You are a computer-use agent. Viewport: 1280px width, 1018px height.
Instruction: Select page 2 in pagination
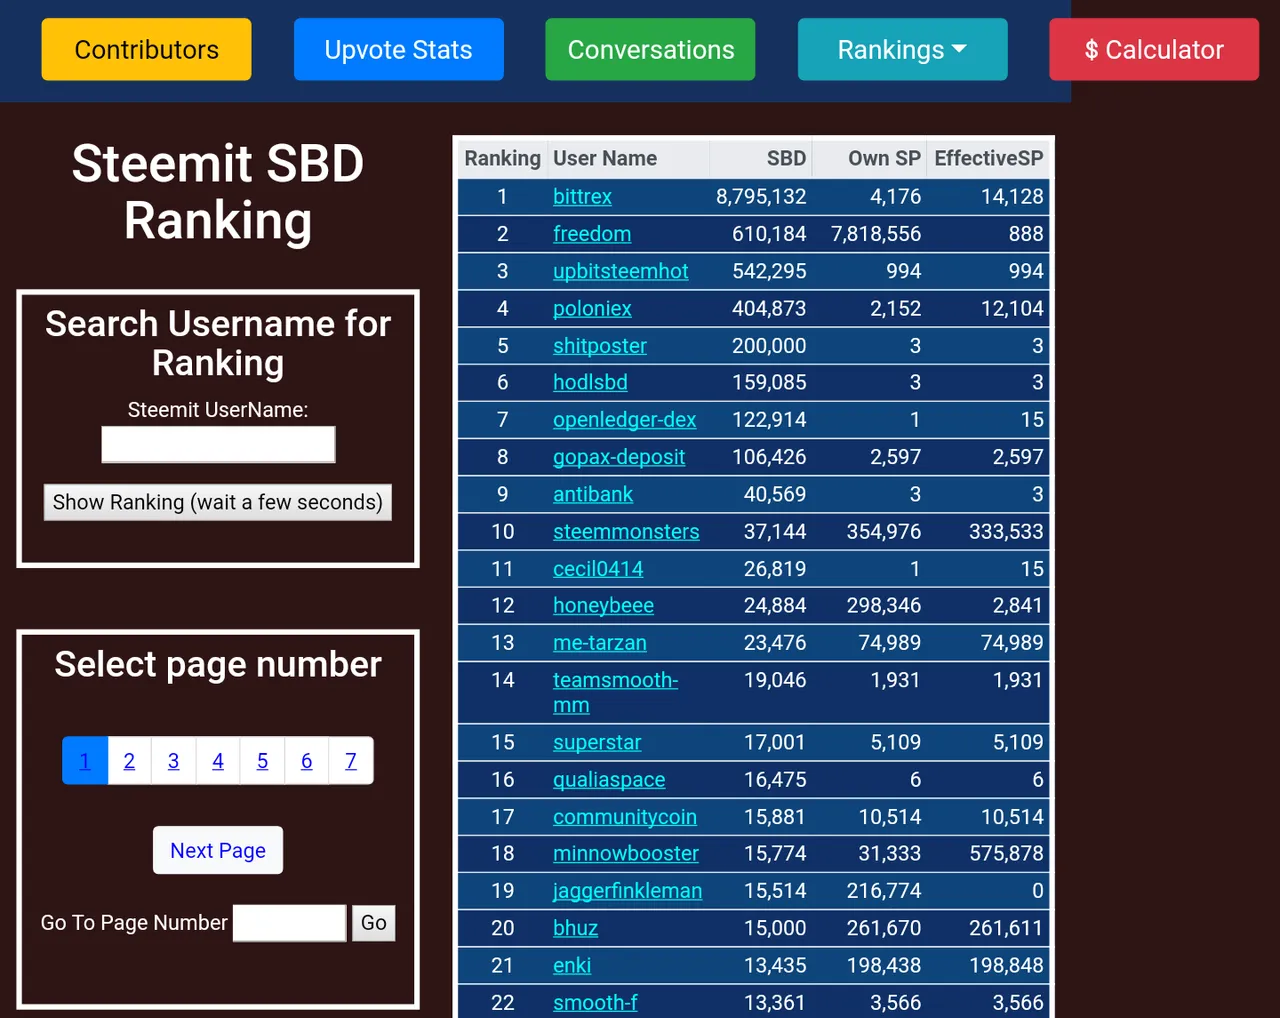(129, 761)
